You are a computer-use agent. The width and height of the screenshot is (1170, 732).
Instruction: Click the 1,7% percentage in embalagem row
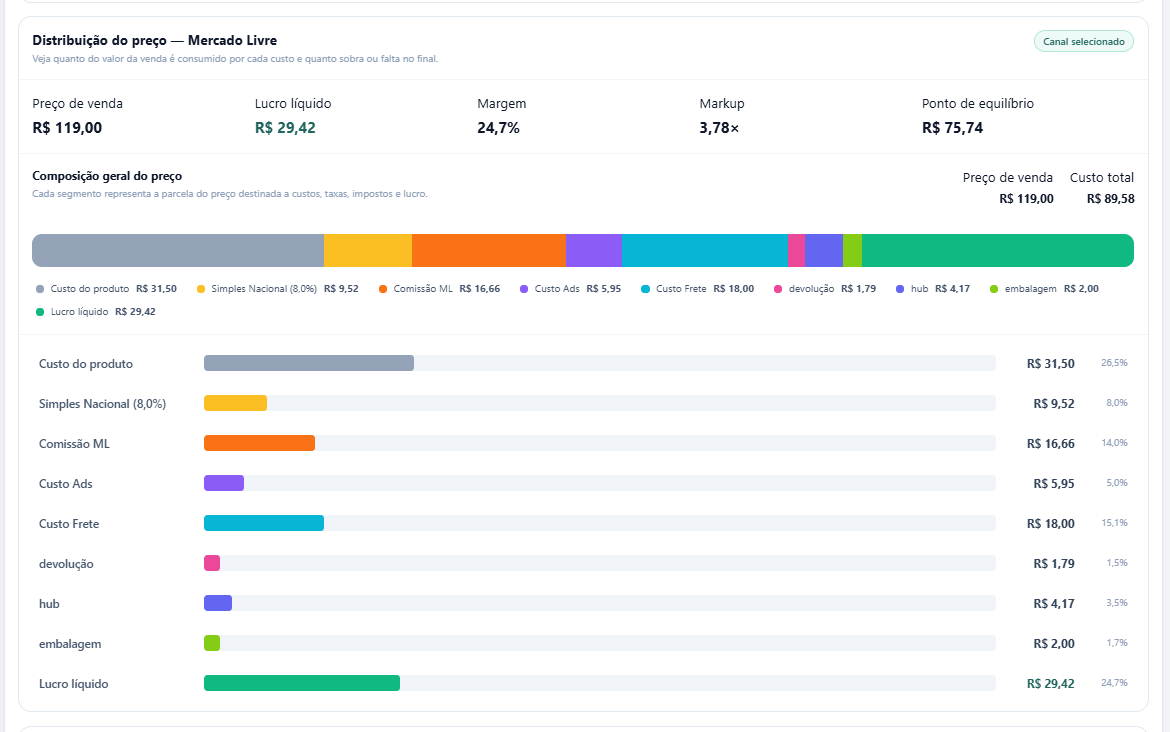pyautogui.click(x=1117, y=643)
